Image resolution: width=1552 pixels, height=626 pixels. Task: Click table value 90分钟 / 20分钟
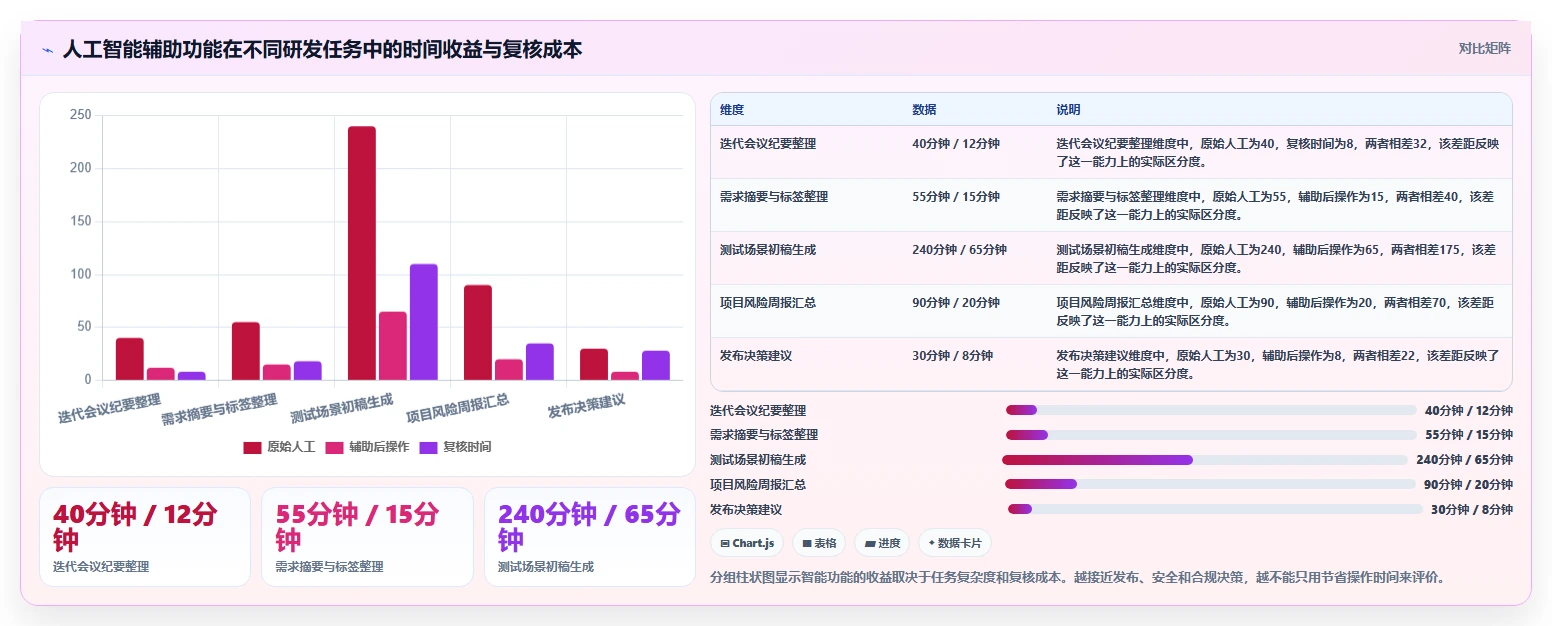[x=955, y=302]
